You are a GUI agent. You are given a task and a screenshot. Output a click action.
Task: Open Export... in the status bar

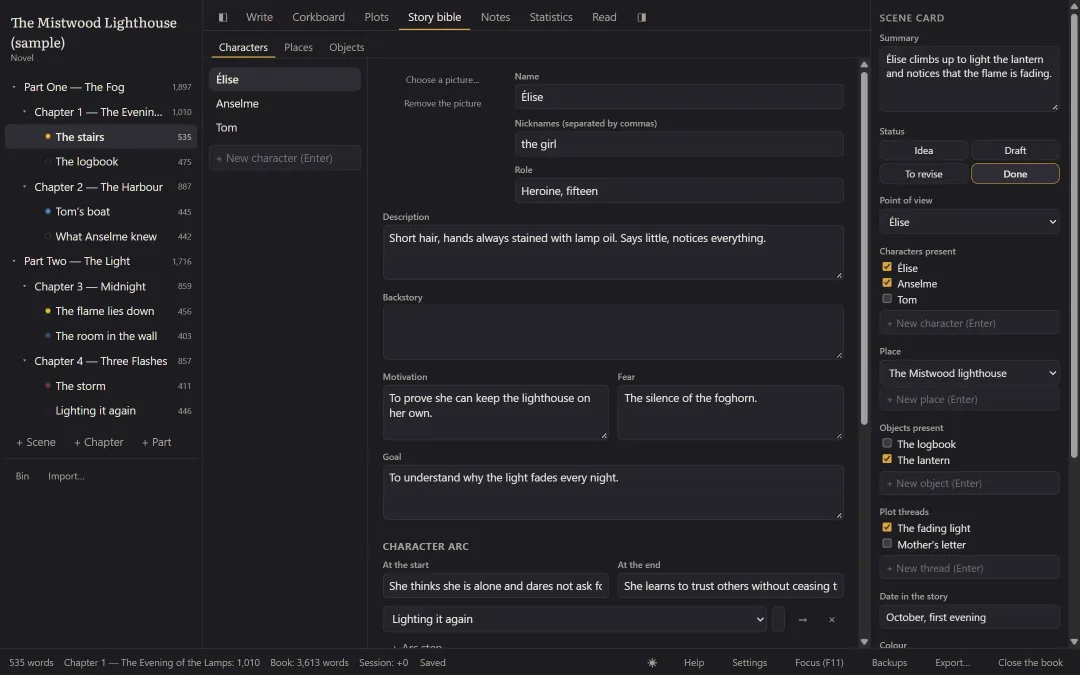(952, 663)
